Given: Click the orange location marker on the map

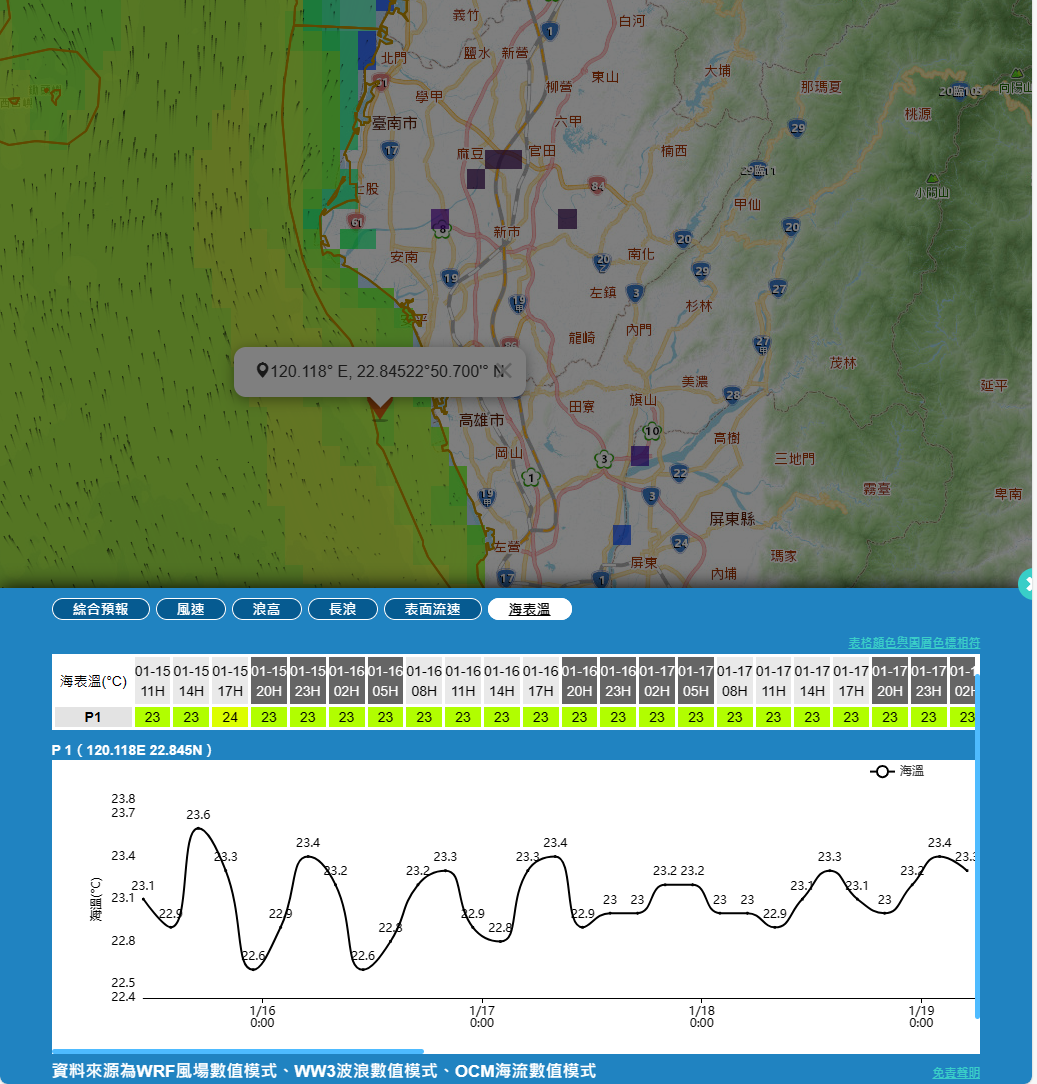Looking at the screenshot, I should tap(379, 408).
